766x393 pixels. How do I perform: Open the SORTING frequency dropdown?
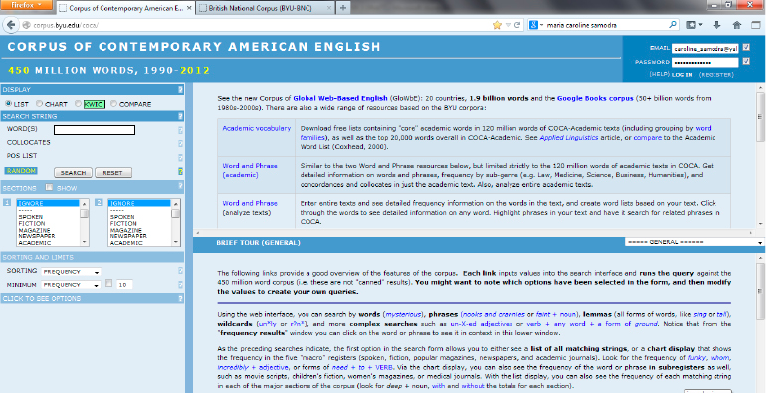pos(71,272)
